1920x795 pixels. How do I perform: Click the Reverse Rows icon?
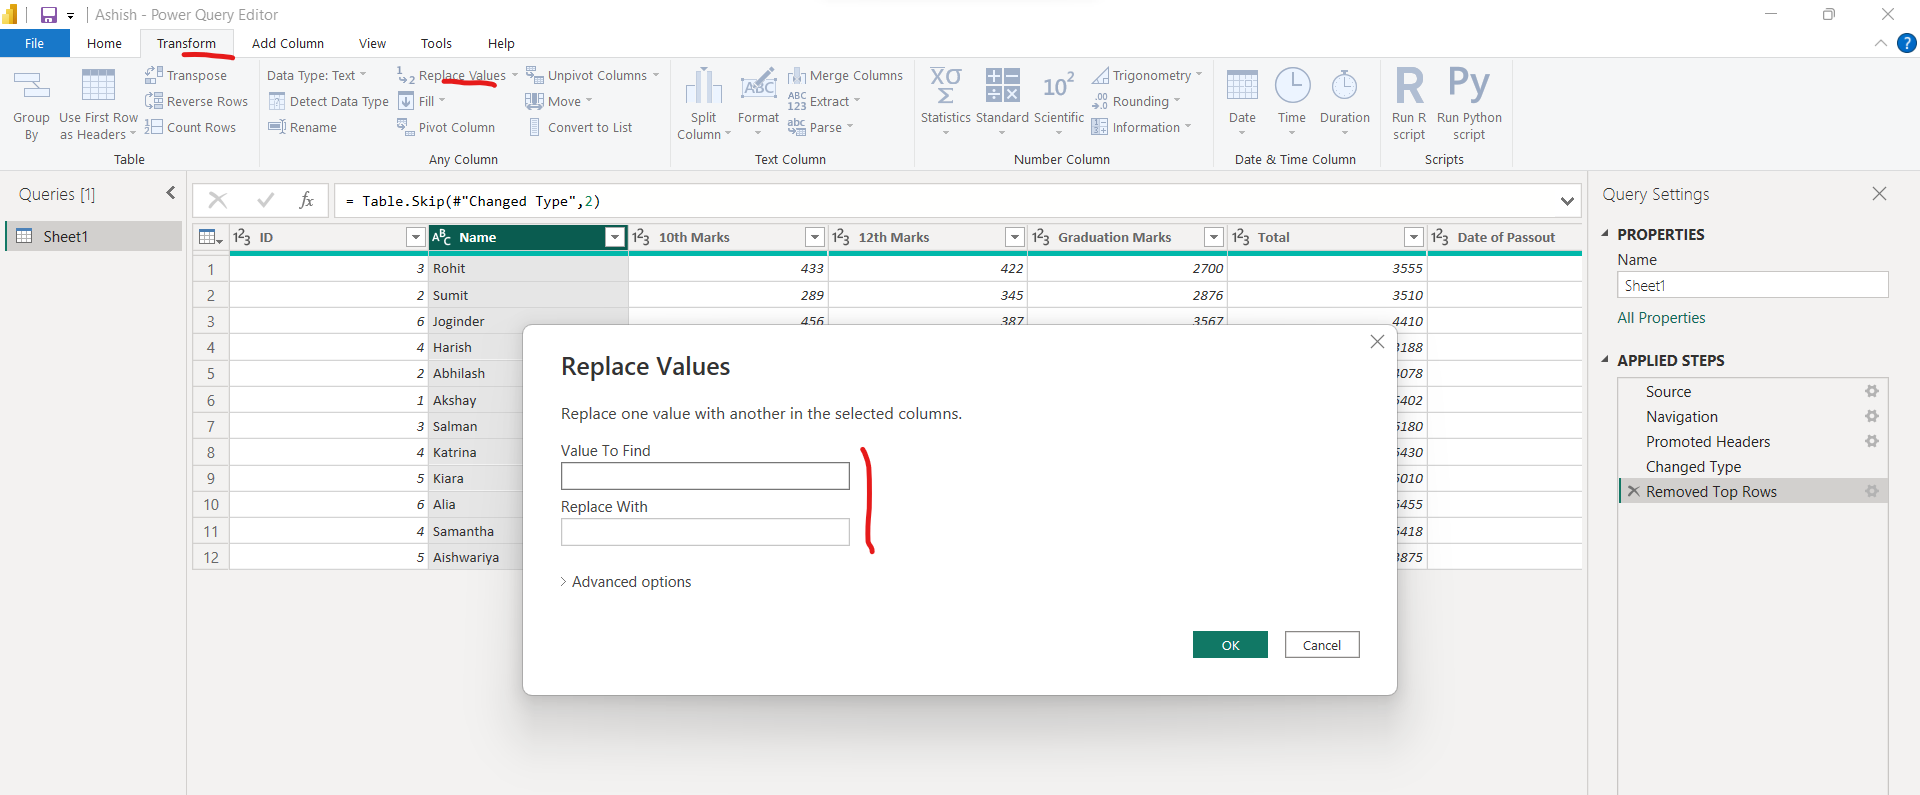[154, 101]
